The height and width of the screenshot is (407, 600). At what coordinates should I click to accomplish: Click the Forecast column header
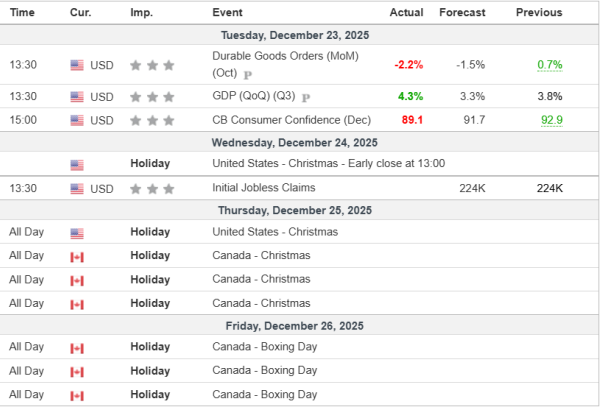point(462,12)
